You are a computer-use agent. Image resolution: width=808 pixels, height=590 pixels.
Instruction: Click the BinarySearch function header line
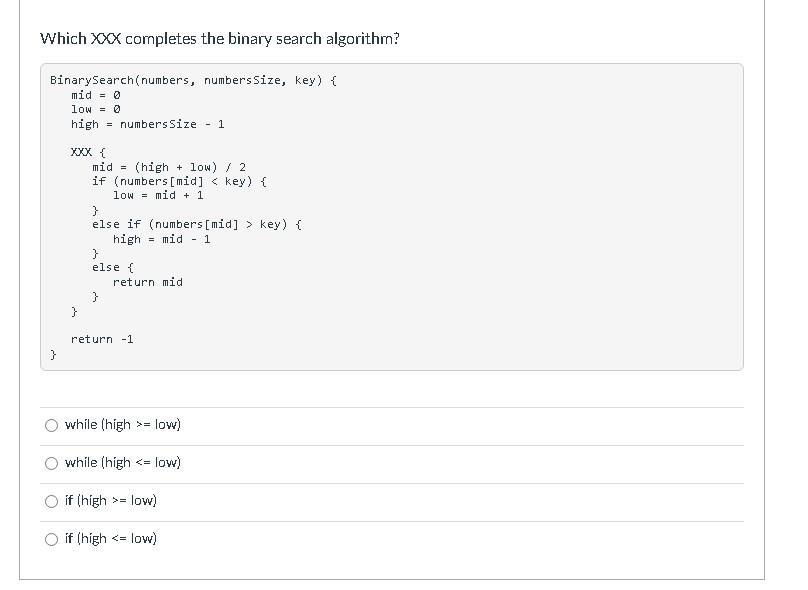point(193,80)
